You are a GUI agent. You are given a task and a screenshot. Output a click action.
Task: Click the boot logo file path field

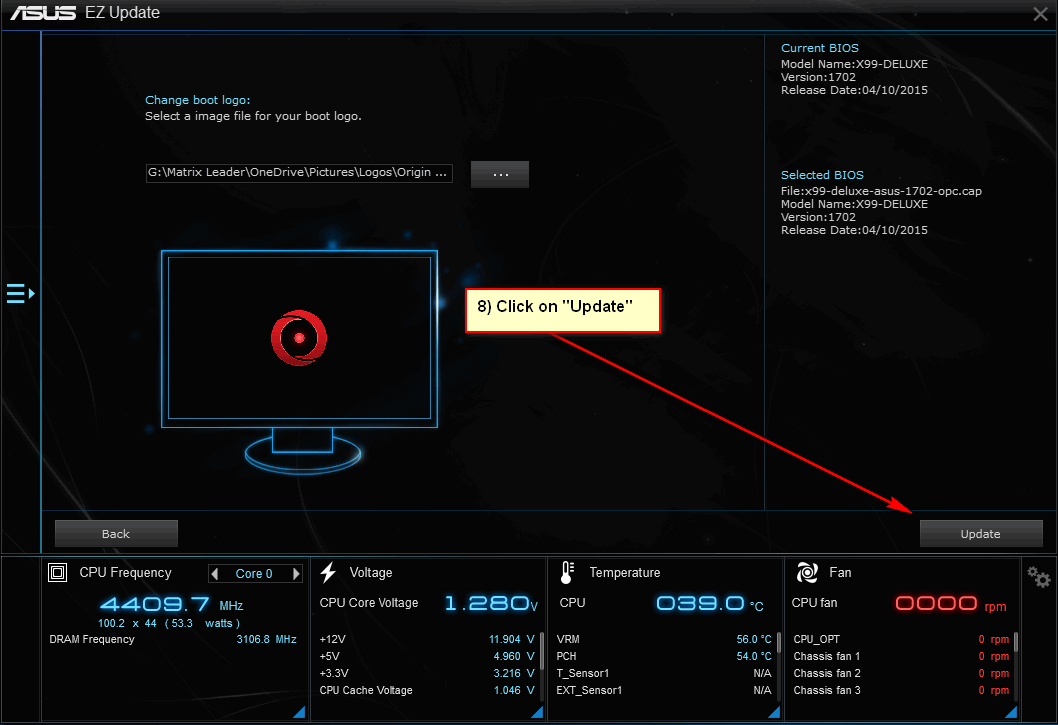(299, 173)
